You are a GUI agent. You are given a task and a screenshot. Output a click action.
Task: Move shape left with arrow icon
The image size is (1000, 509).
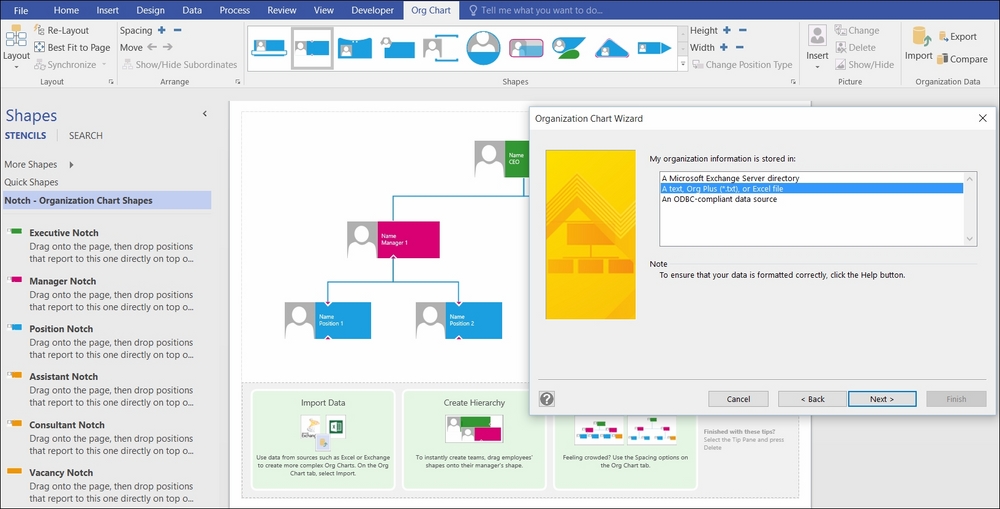152,47
